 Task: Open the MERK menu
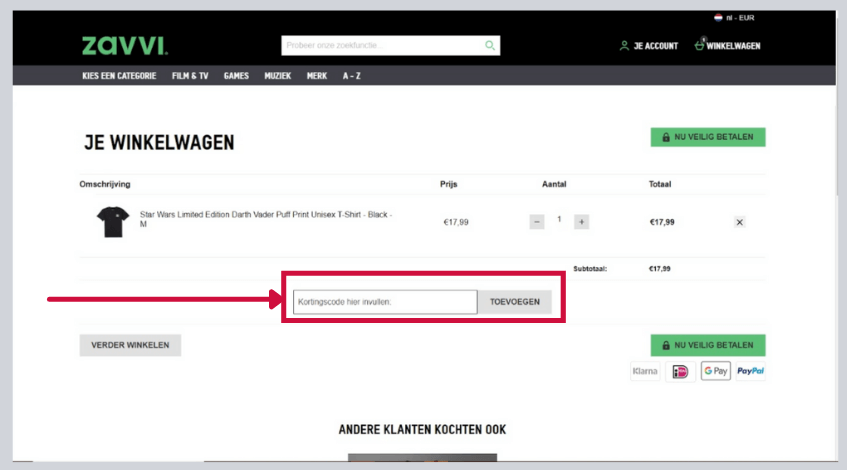[x=317, y=76]
